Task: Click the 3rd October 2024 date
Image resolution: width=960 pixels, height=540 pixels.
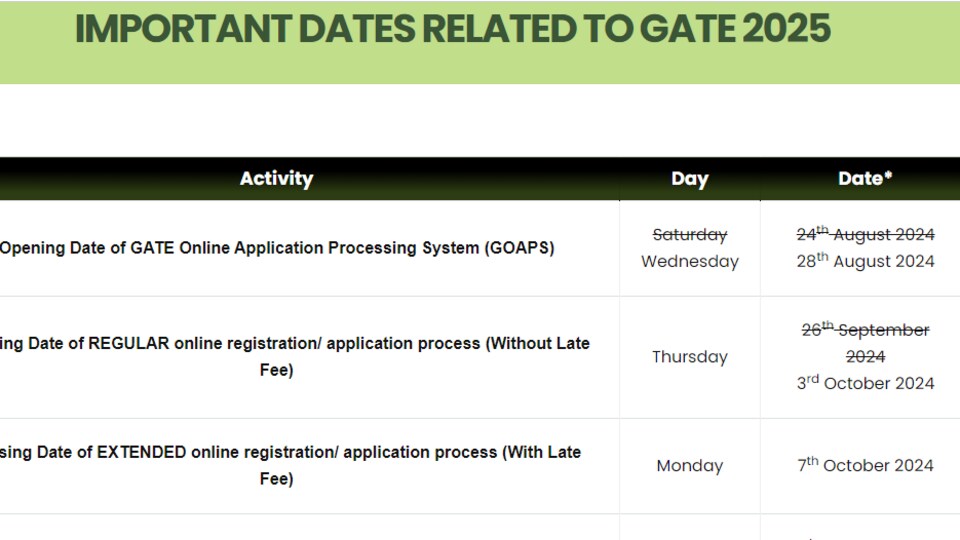Action: [865, 383]
